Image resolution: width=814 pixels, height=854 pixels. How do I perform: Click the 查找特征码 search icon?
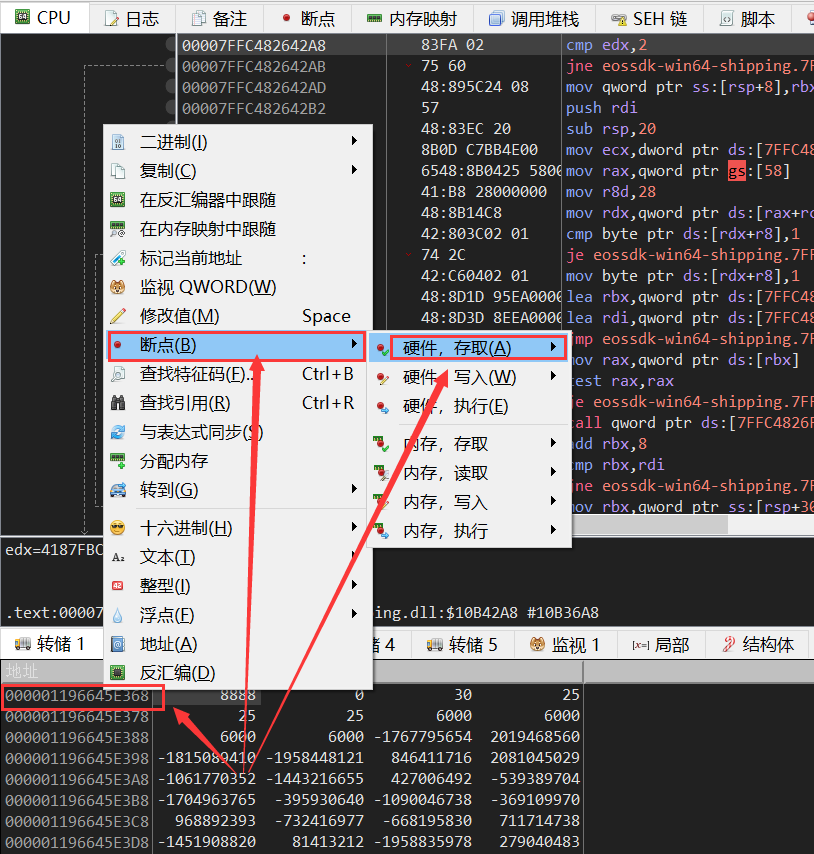pos(118,374)
